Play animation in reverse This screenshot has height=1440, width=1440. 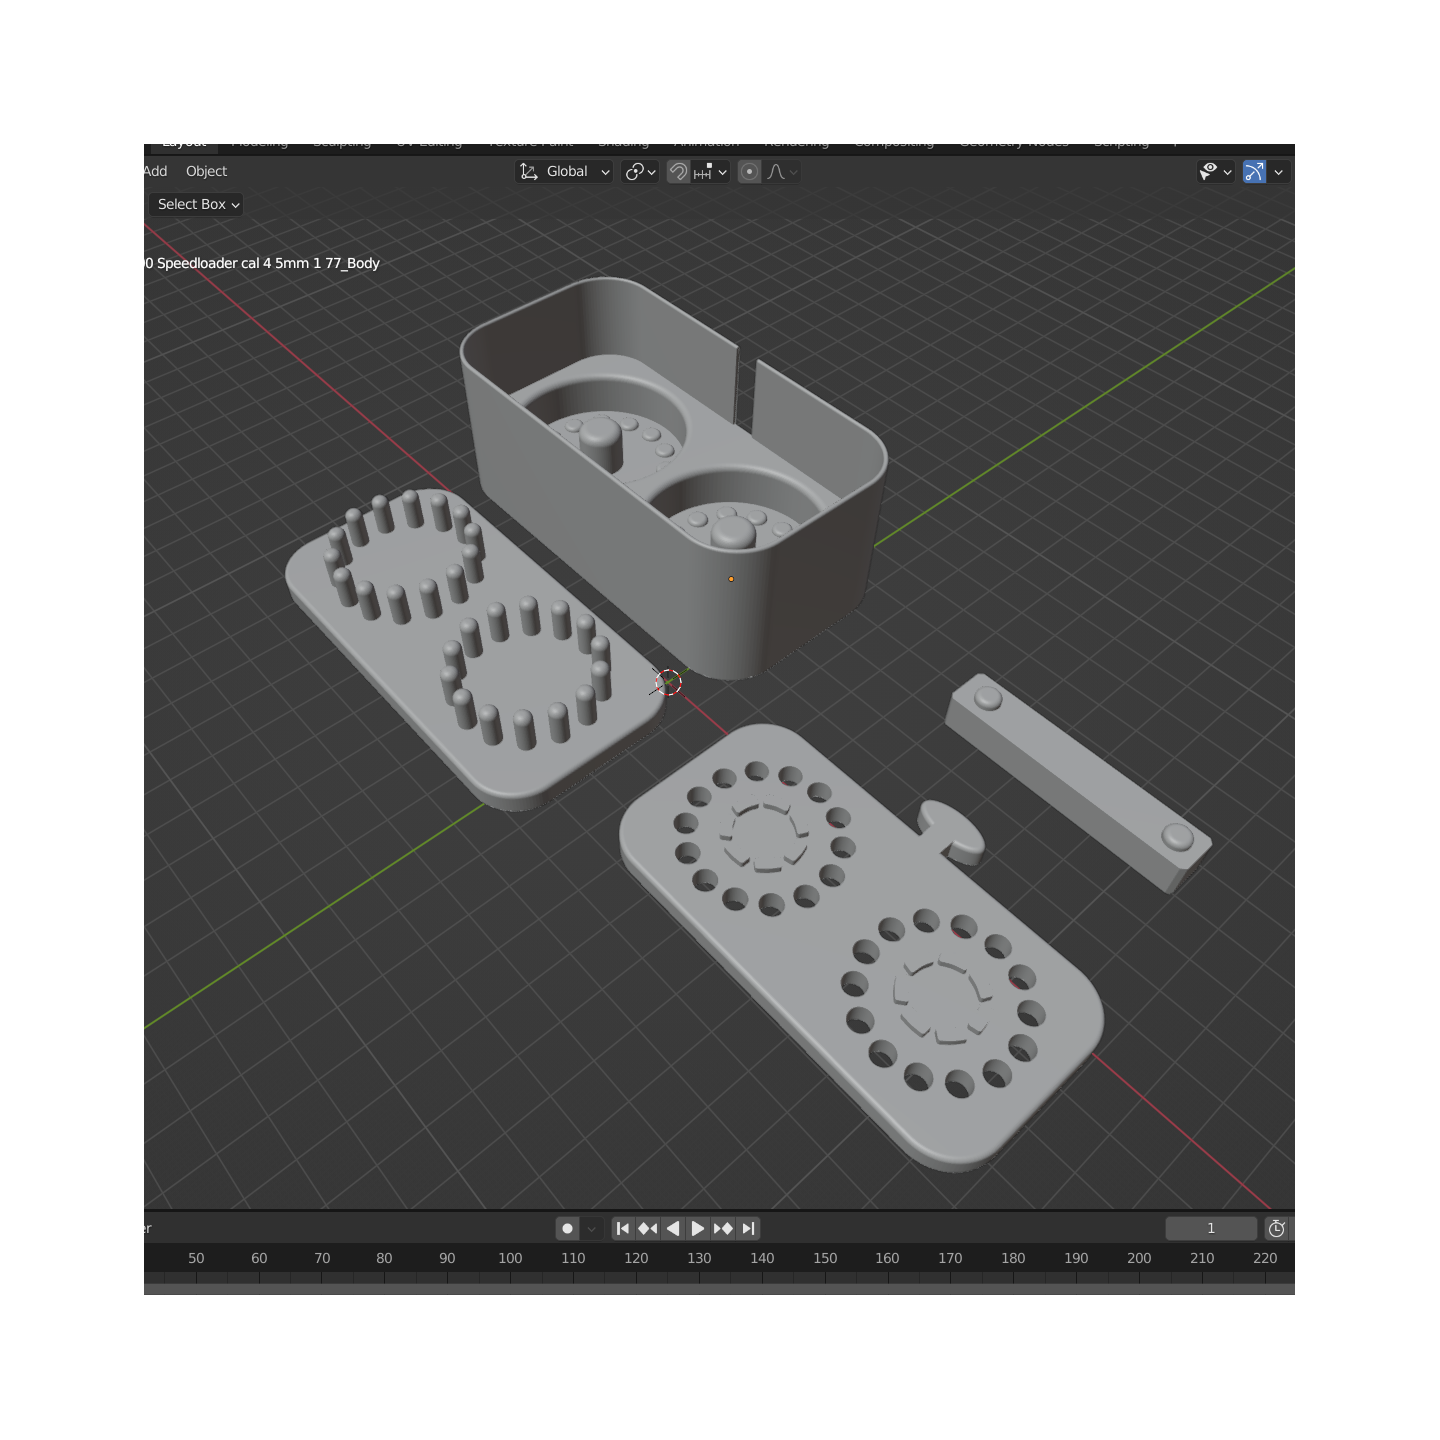[x=673, y=1228]
